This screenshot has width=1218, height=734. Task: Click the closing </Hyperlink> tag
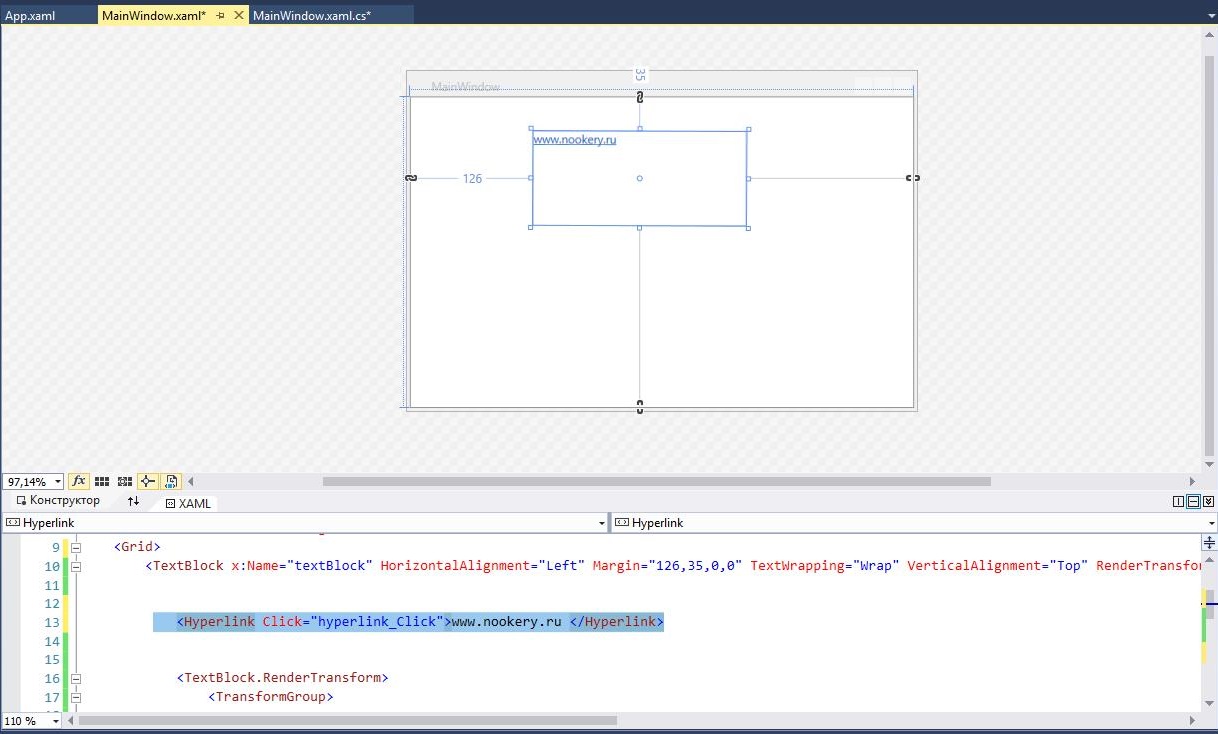click(617, 622)
